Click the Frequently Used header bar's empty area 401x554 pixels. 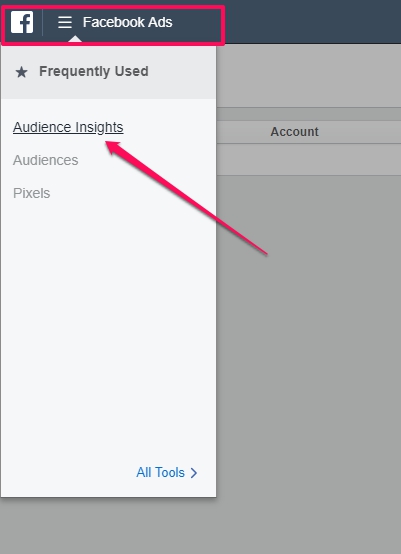pyautogui.click(x=182, y=72)
